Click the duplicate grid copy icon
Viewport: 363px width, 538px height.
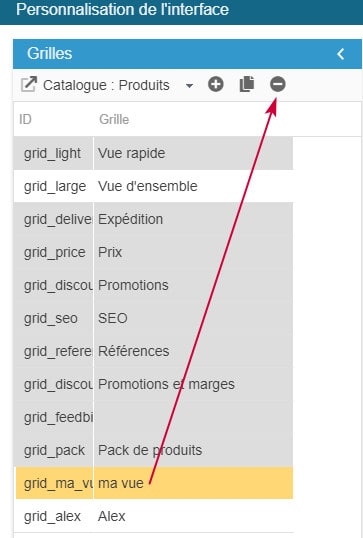(x=247, y=84)
